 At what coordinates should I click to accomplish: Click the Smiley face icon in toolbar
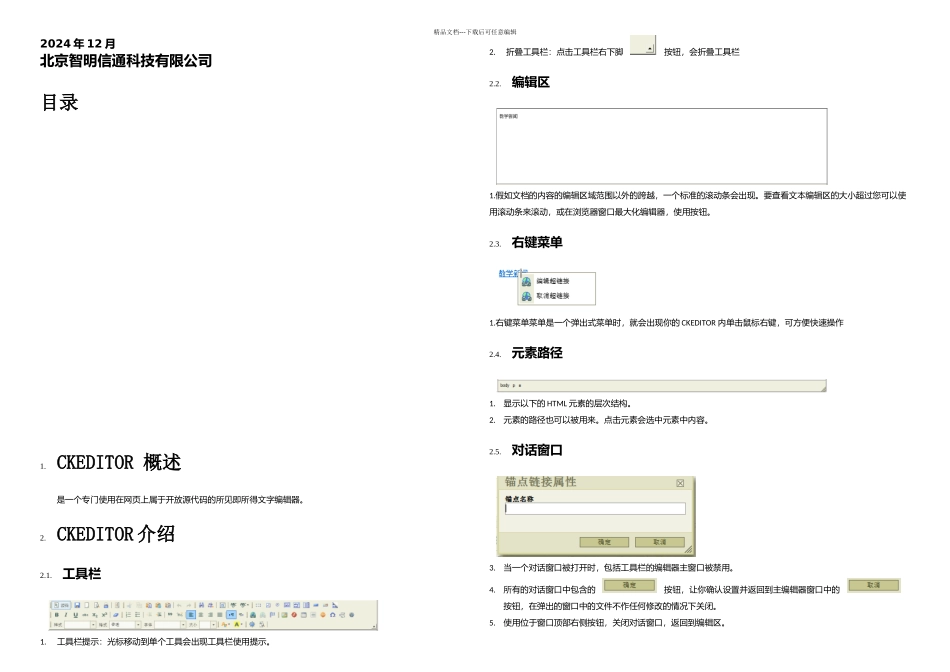tap(323, 615)
